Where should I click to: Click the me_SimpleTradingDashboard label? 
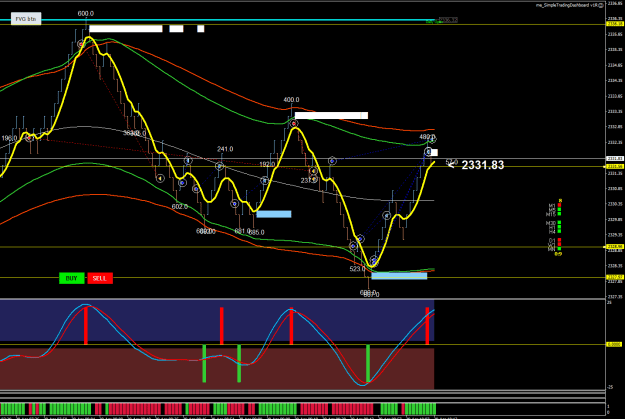[566, 5]
